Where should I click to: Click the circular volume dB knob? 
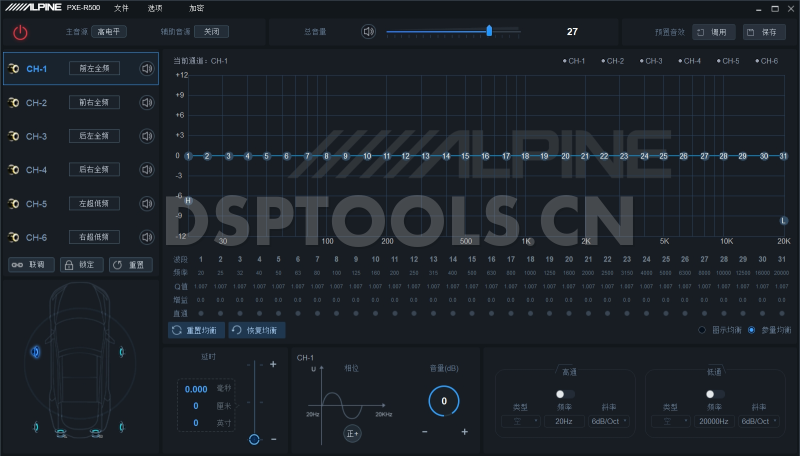(x=444, y=401)
